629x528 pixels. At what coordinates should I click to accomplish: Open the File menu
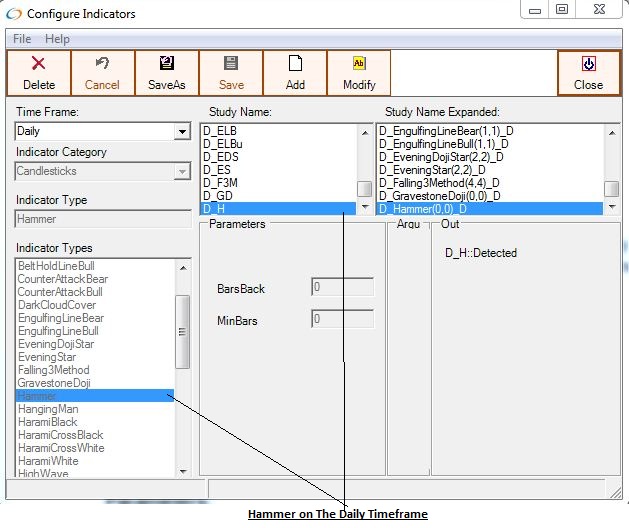22,39
